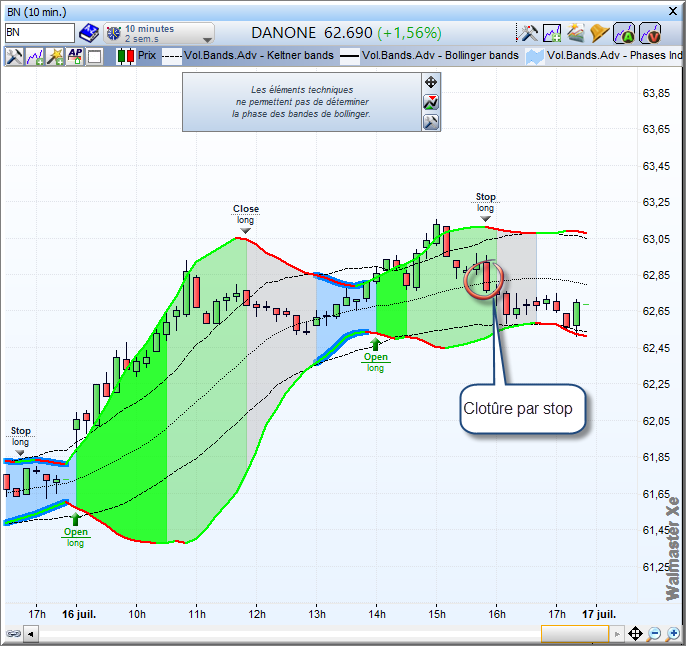Open the symbol dictionary book icon
The image size is (686, 646).
click(x=89, y=33)
